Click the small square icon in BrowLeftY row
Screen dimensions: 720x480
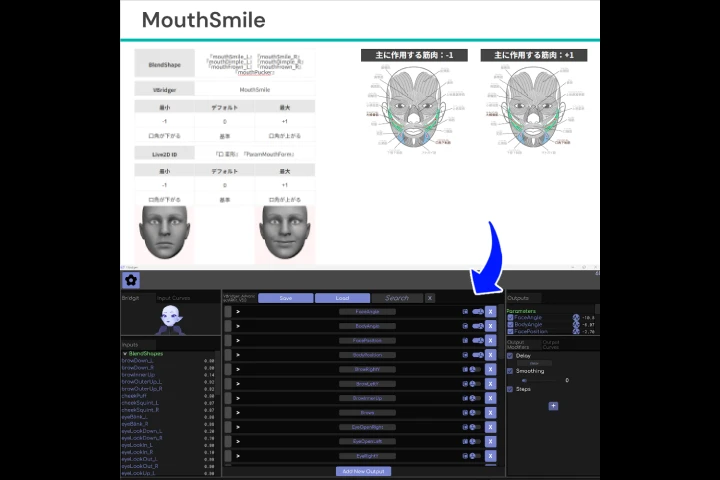coord(465,384)
